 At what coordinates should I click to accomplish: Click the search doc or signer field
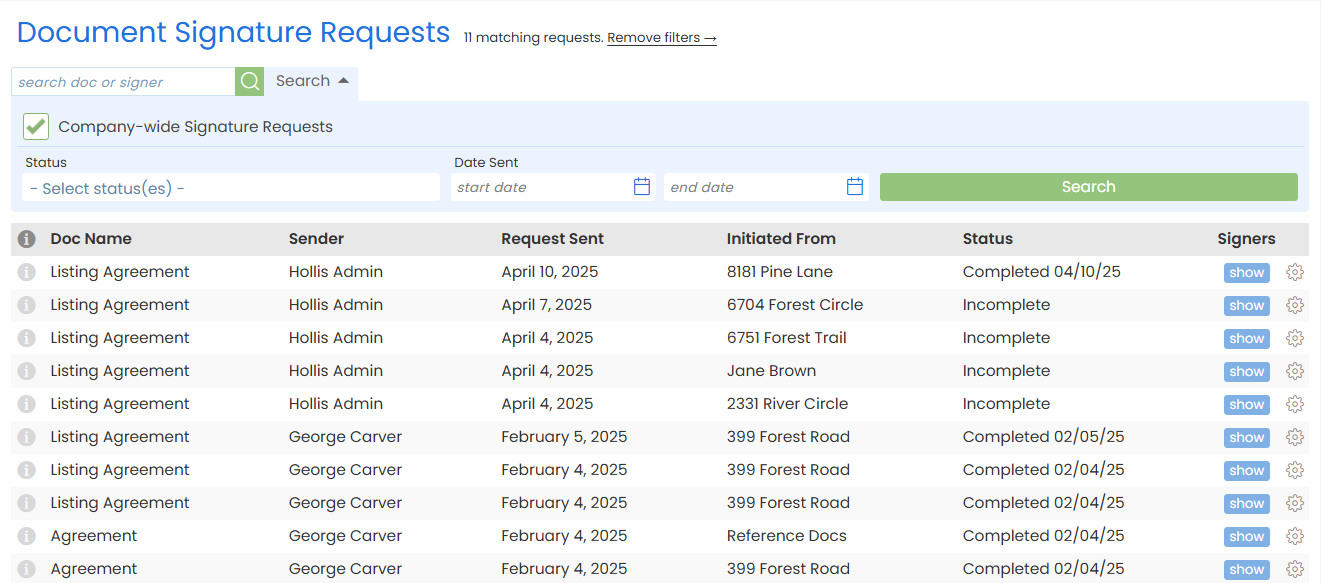pos(123,82)
